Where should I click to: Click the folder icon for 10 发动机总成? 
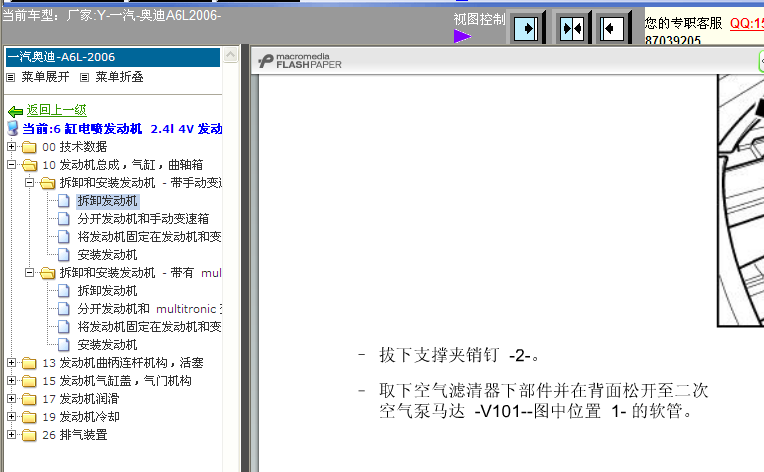point(29,165)
